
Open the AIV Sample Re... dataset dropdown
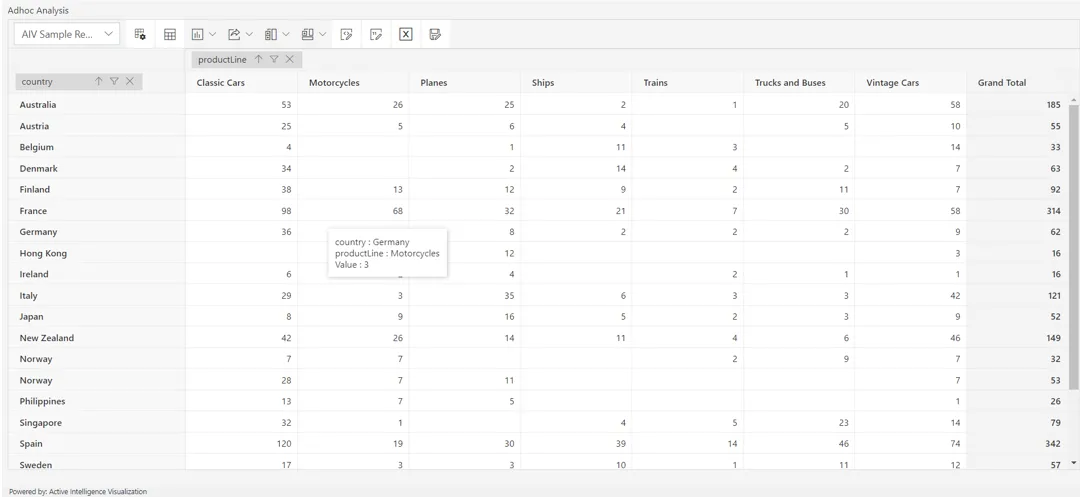pos(66,34)
